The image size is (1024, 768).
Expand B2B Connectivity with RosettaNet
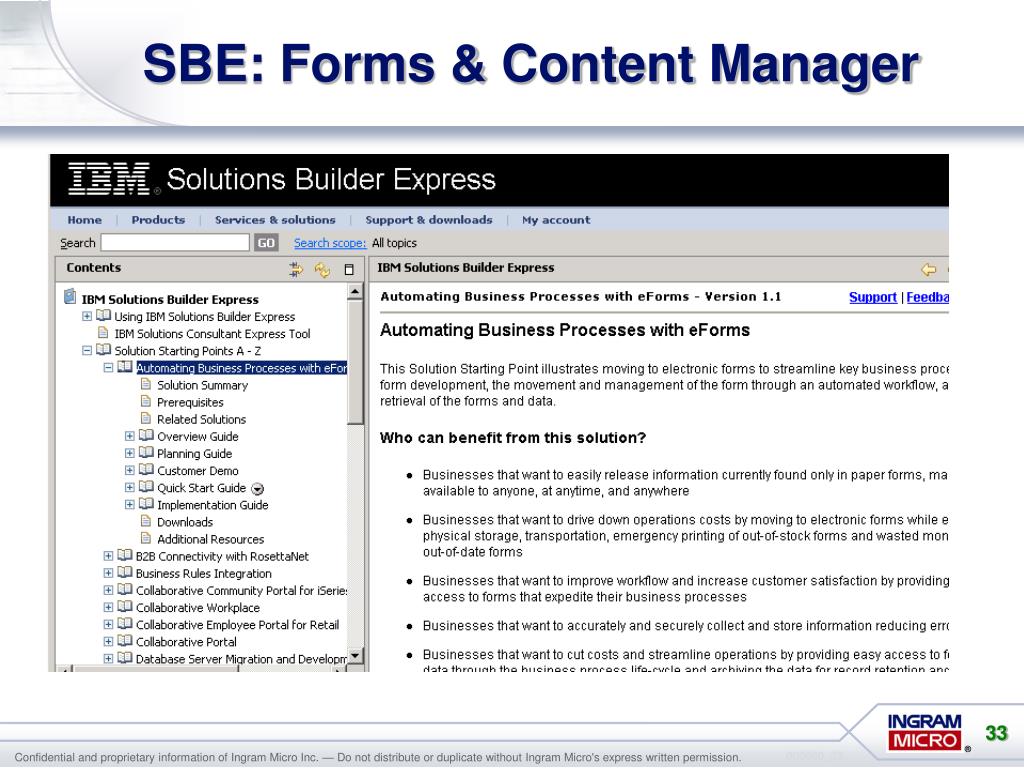click(x=108, y=556)
